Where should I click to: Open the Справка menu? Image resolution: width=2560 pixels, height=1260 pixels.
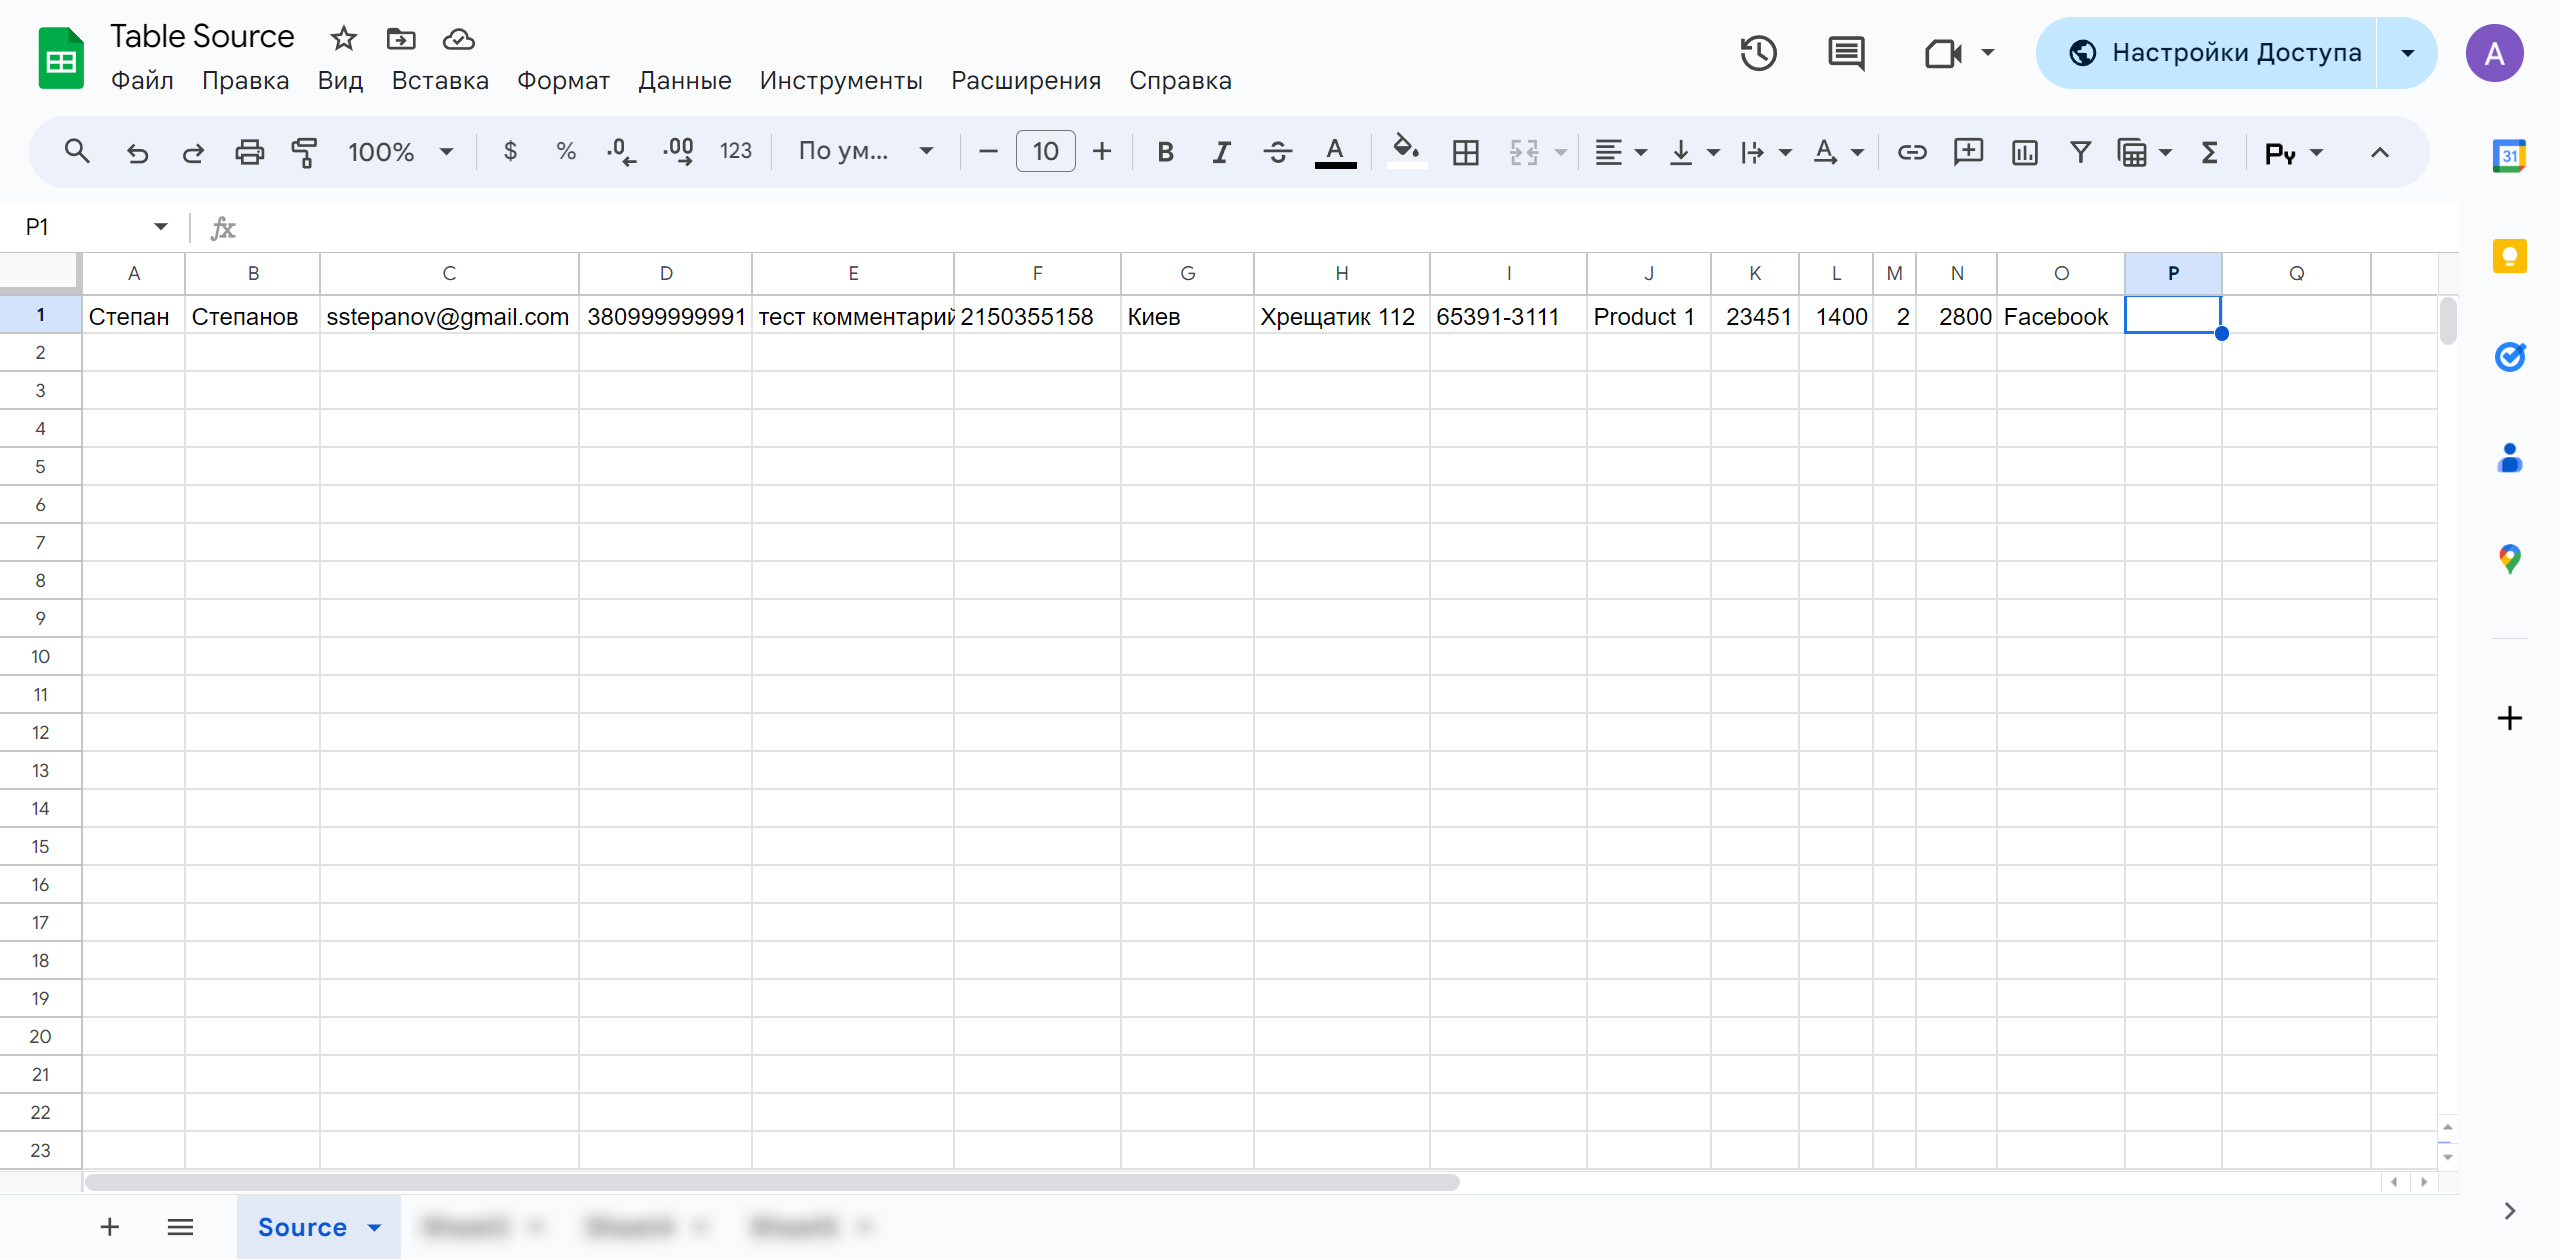[x=1180, y=80]
